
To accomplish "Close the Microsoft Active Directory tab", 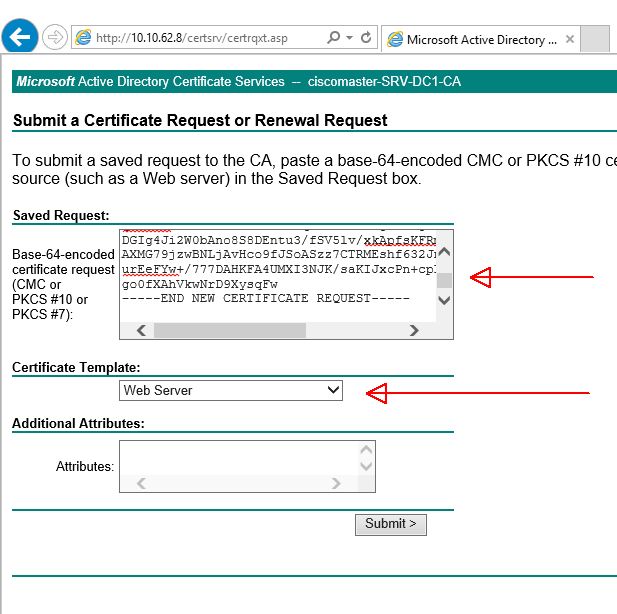I will (569, 39).
